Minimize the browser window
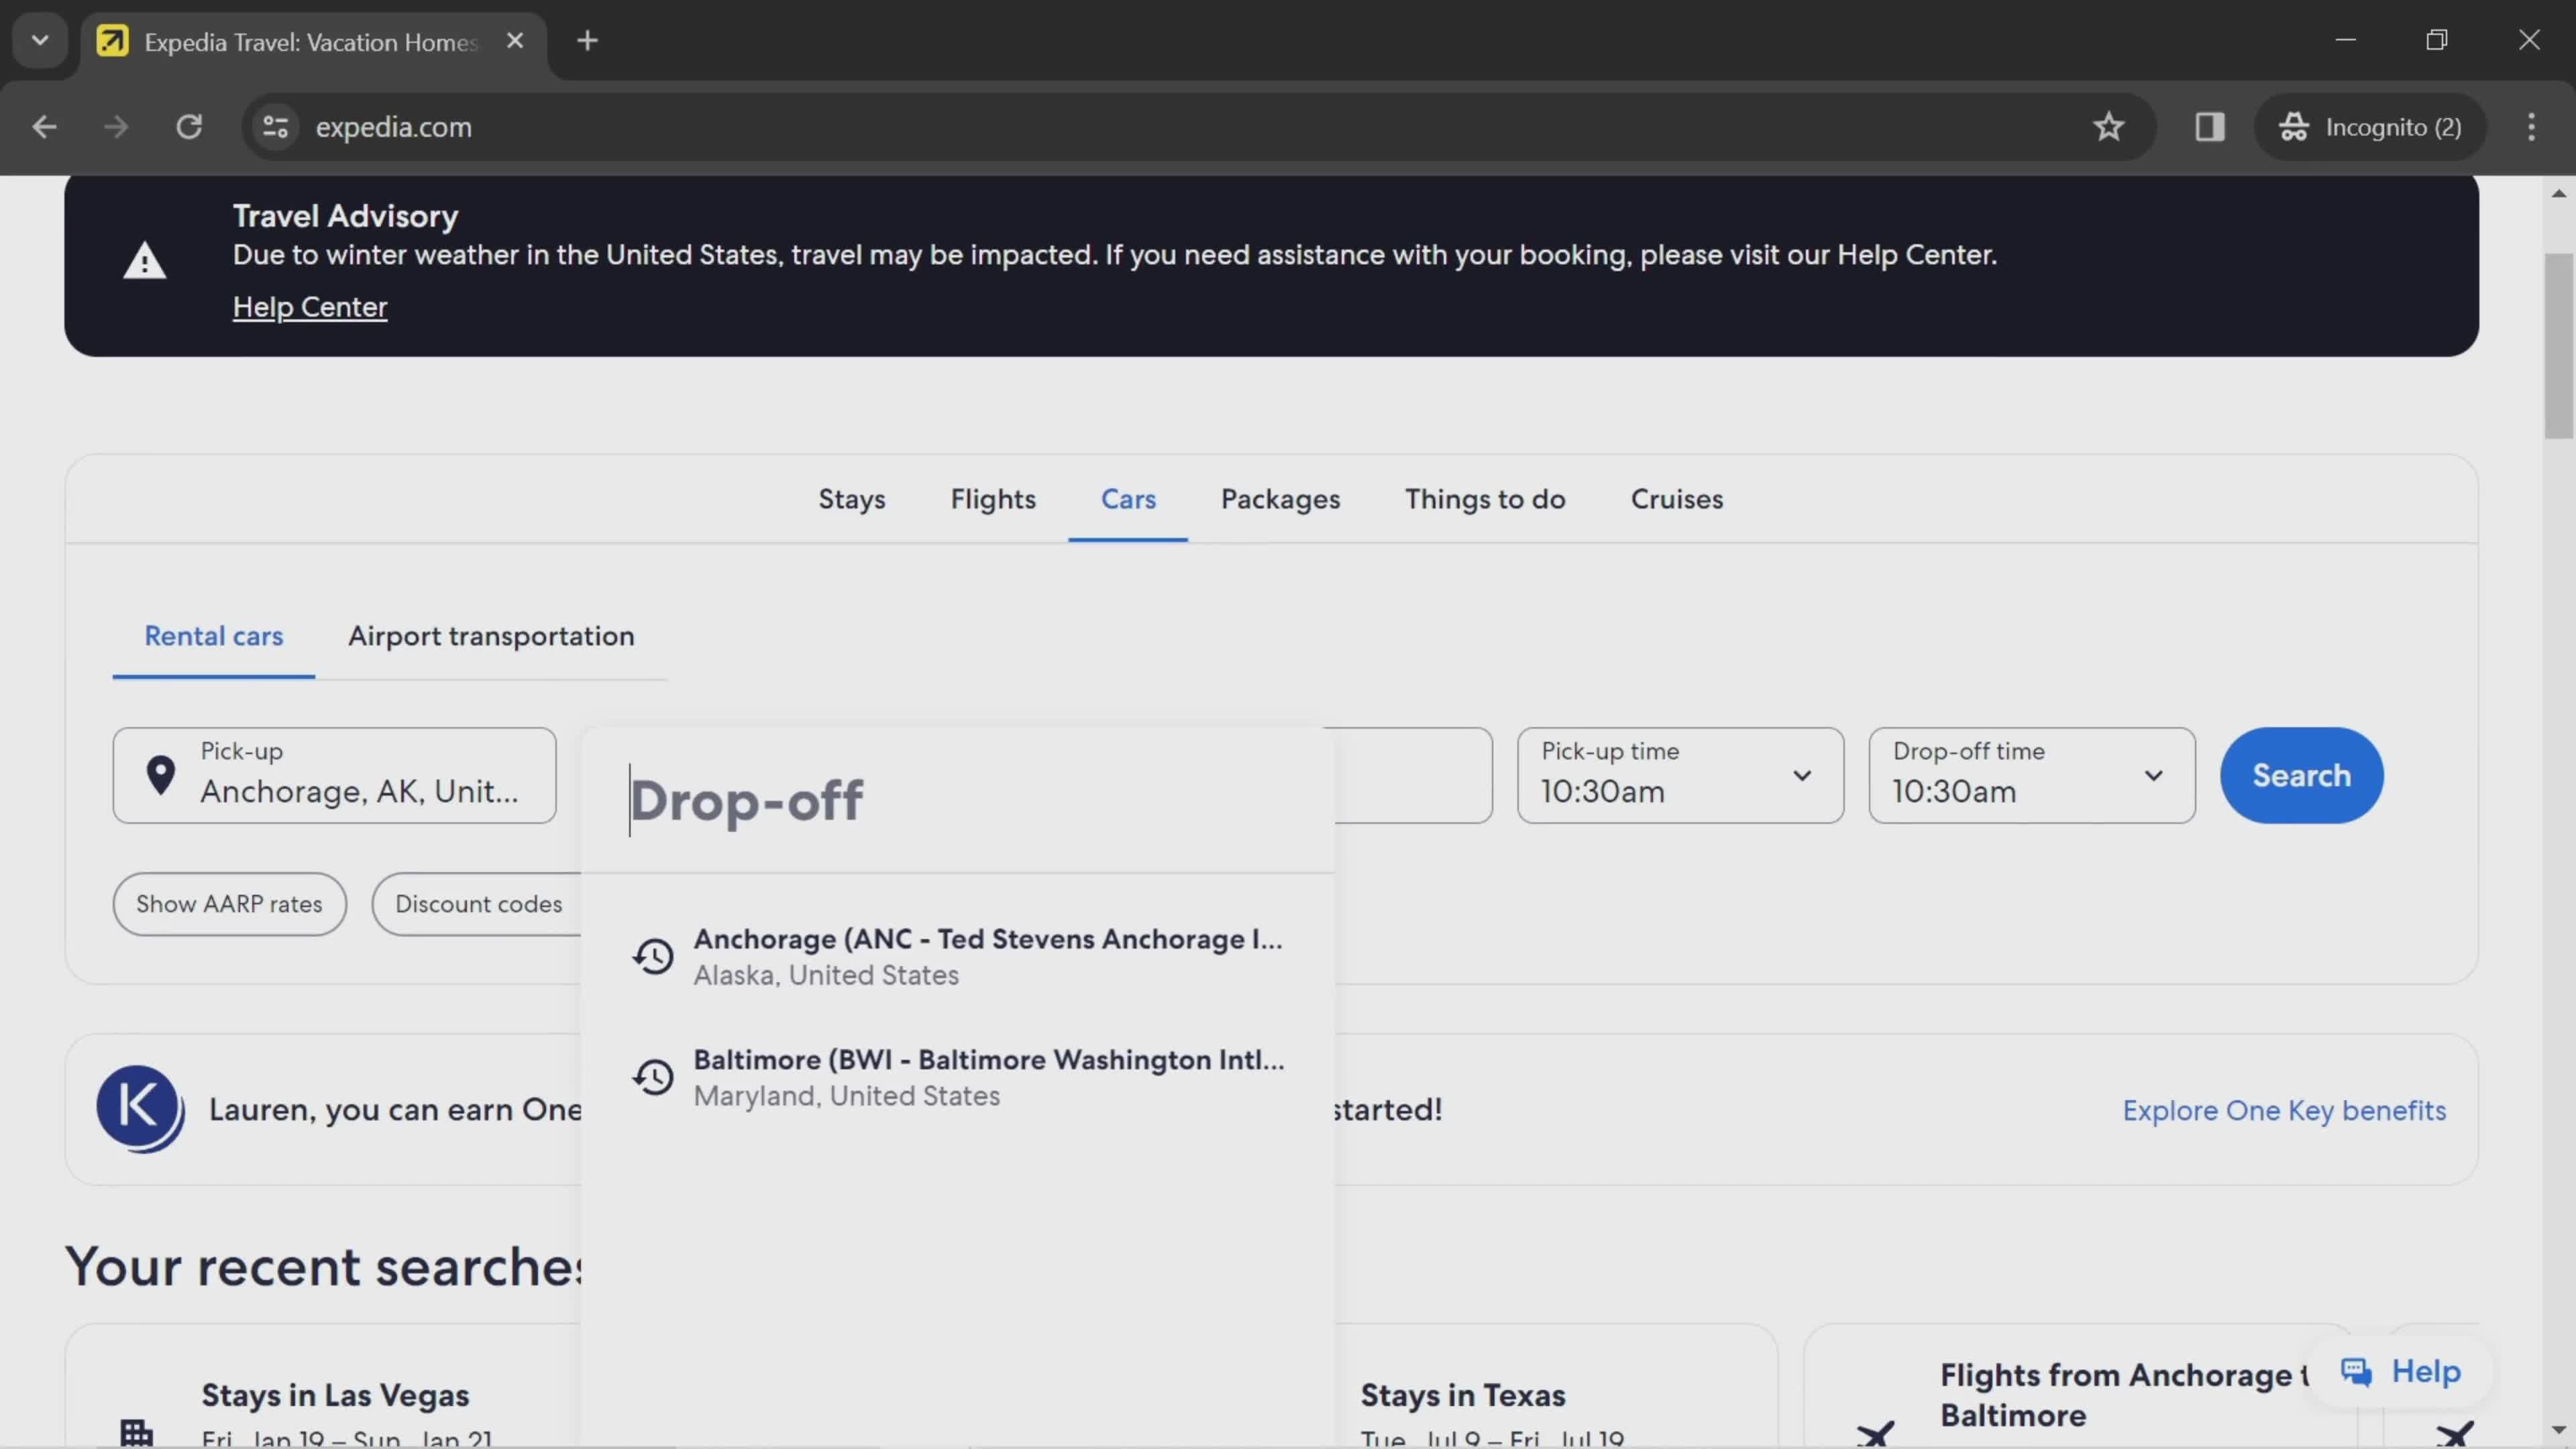This screenshot has width=2576, height=1449. 2345,40
